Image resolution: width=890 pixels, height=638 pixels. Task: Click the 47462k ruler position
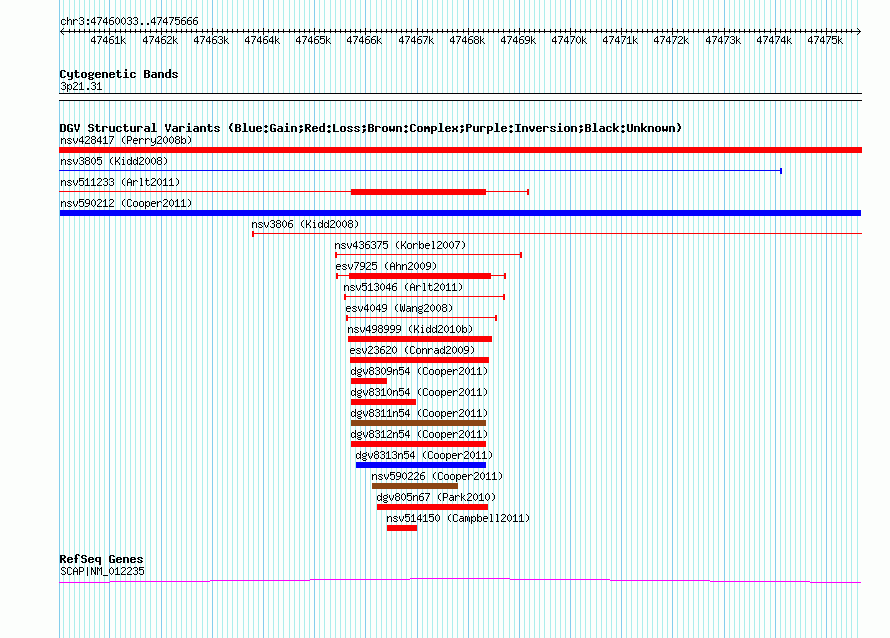(x=160, y=40)
